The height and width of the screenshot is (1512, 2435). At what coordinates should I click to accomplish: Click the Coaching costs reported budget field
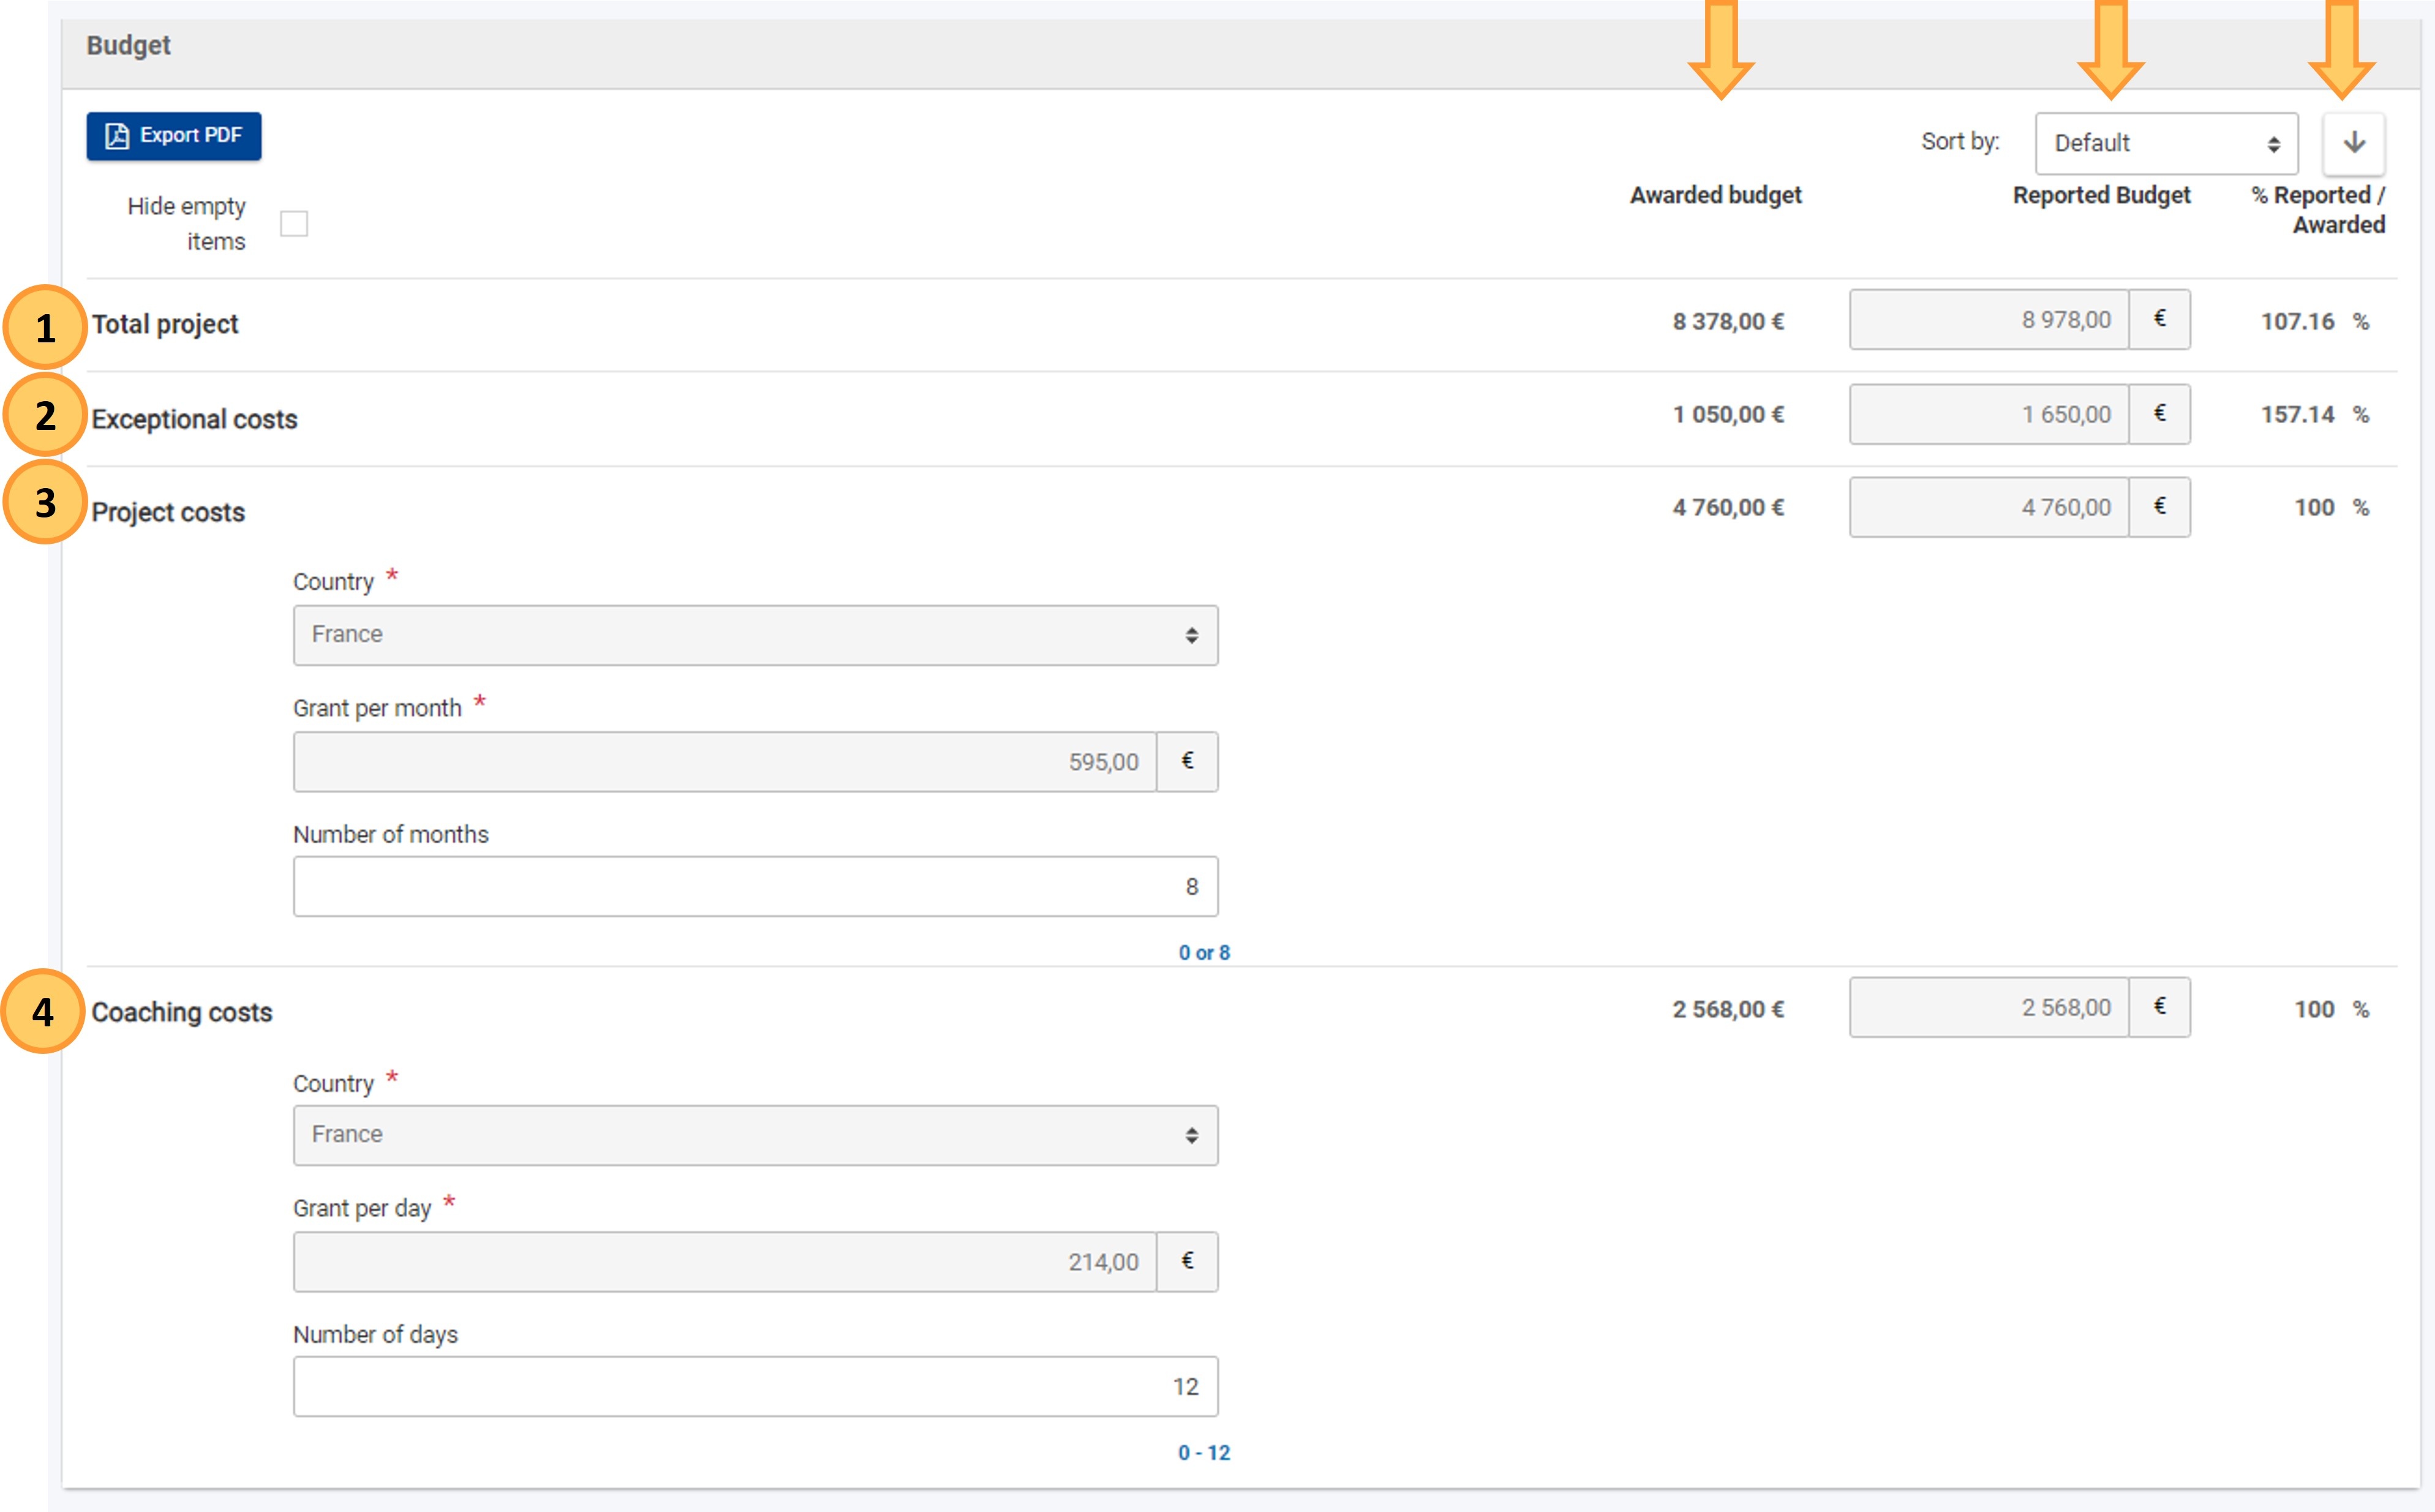(x=1988, y=1007)
